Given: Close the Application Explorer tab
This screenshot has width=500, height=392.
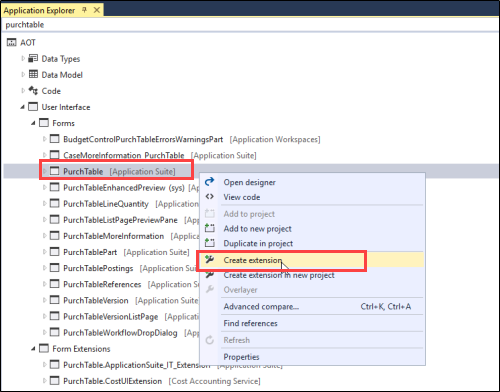Looking at the screenshot, I should pos(97,10).
